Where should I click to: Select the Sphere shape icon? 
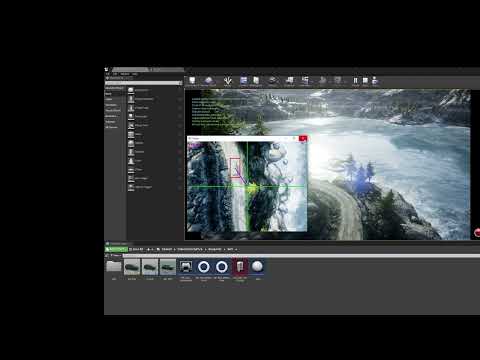(x=131, y=143)
